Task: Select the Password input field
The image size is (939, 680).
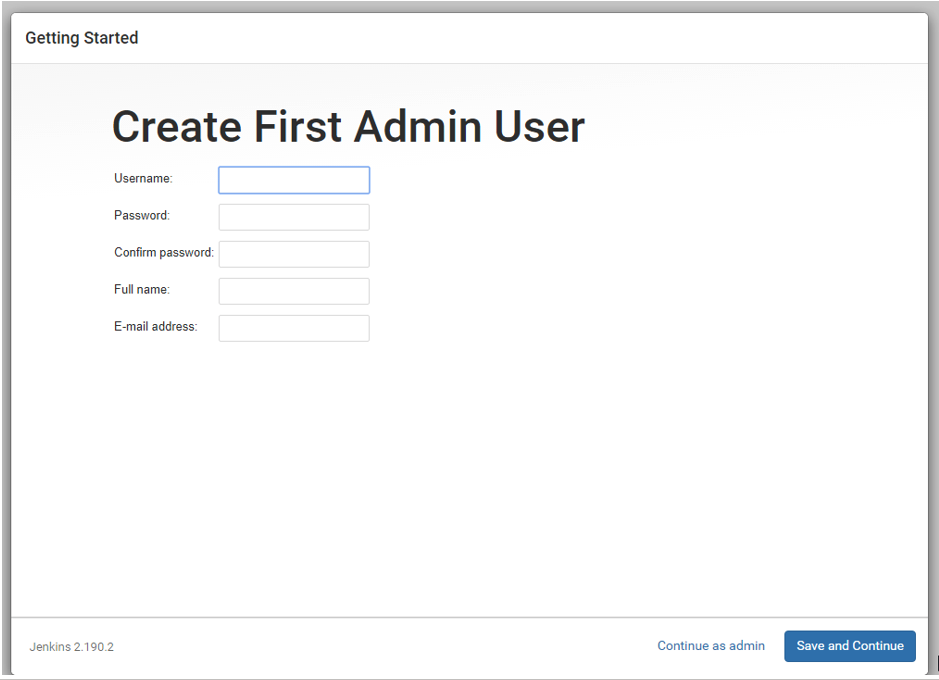Action: (x=294, y=217)
